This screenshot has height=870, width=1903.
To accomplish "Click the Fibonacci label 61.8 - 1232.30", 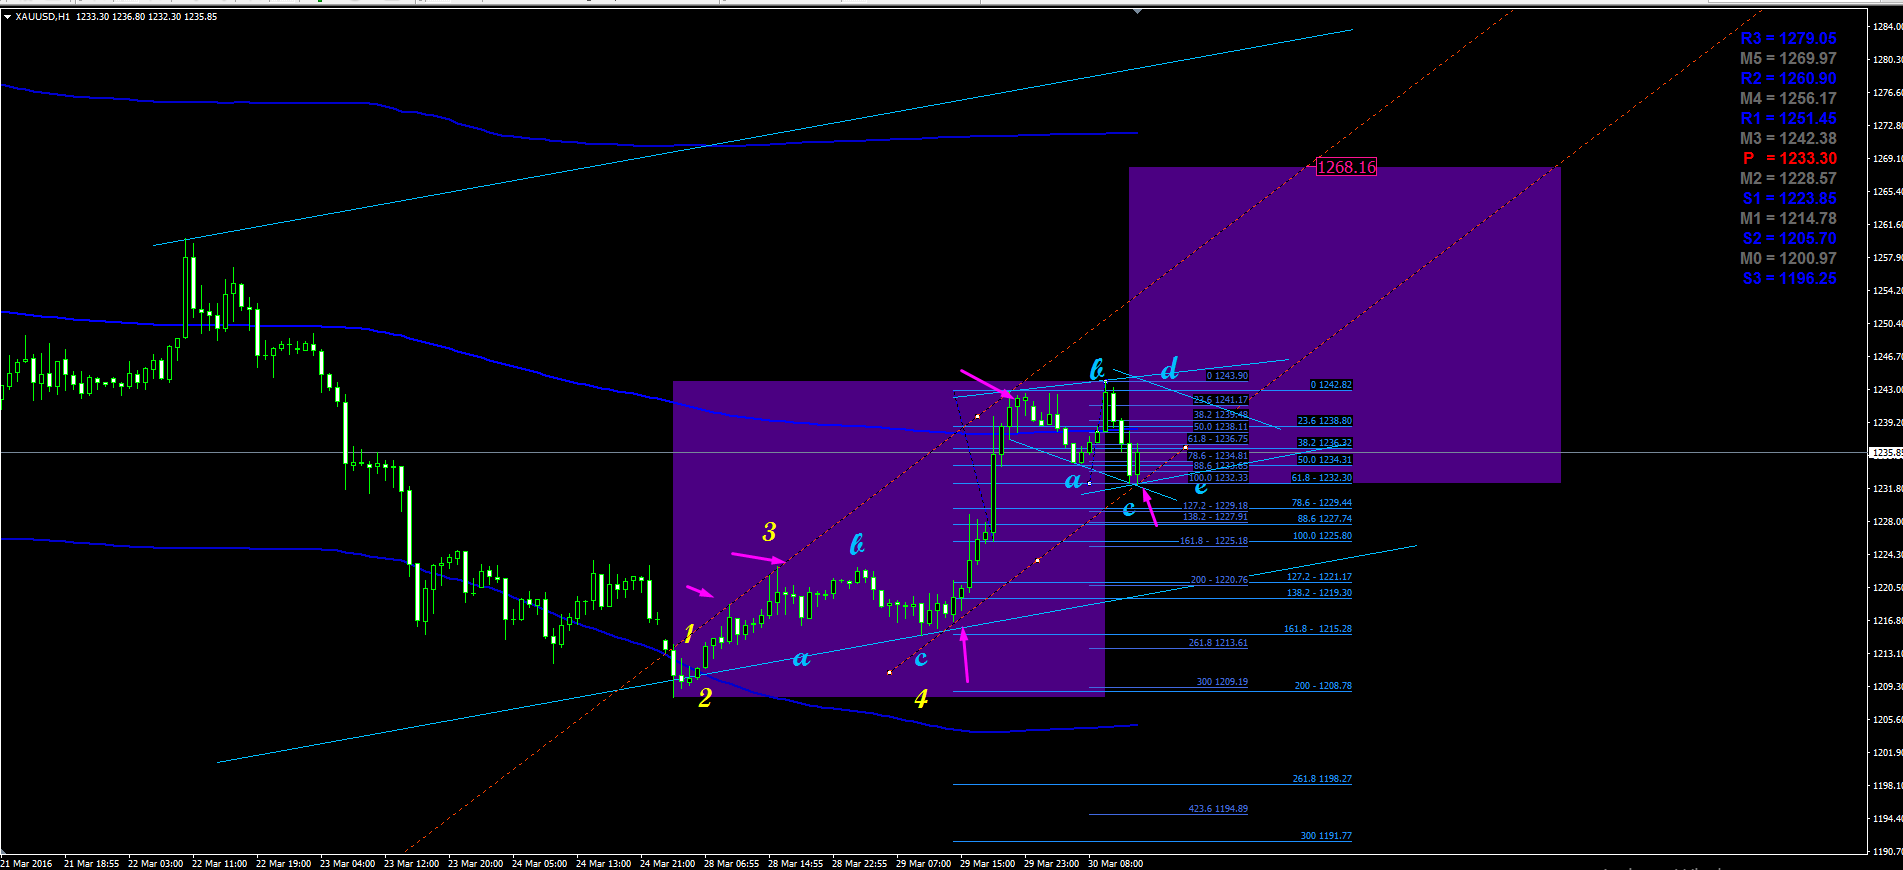I will (1321, 478).
